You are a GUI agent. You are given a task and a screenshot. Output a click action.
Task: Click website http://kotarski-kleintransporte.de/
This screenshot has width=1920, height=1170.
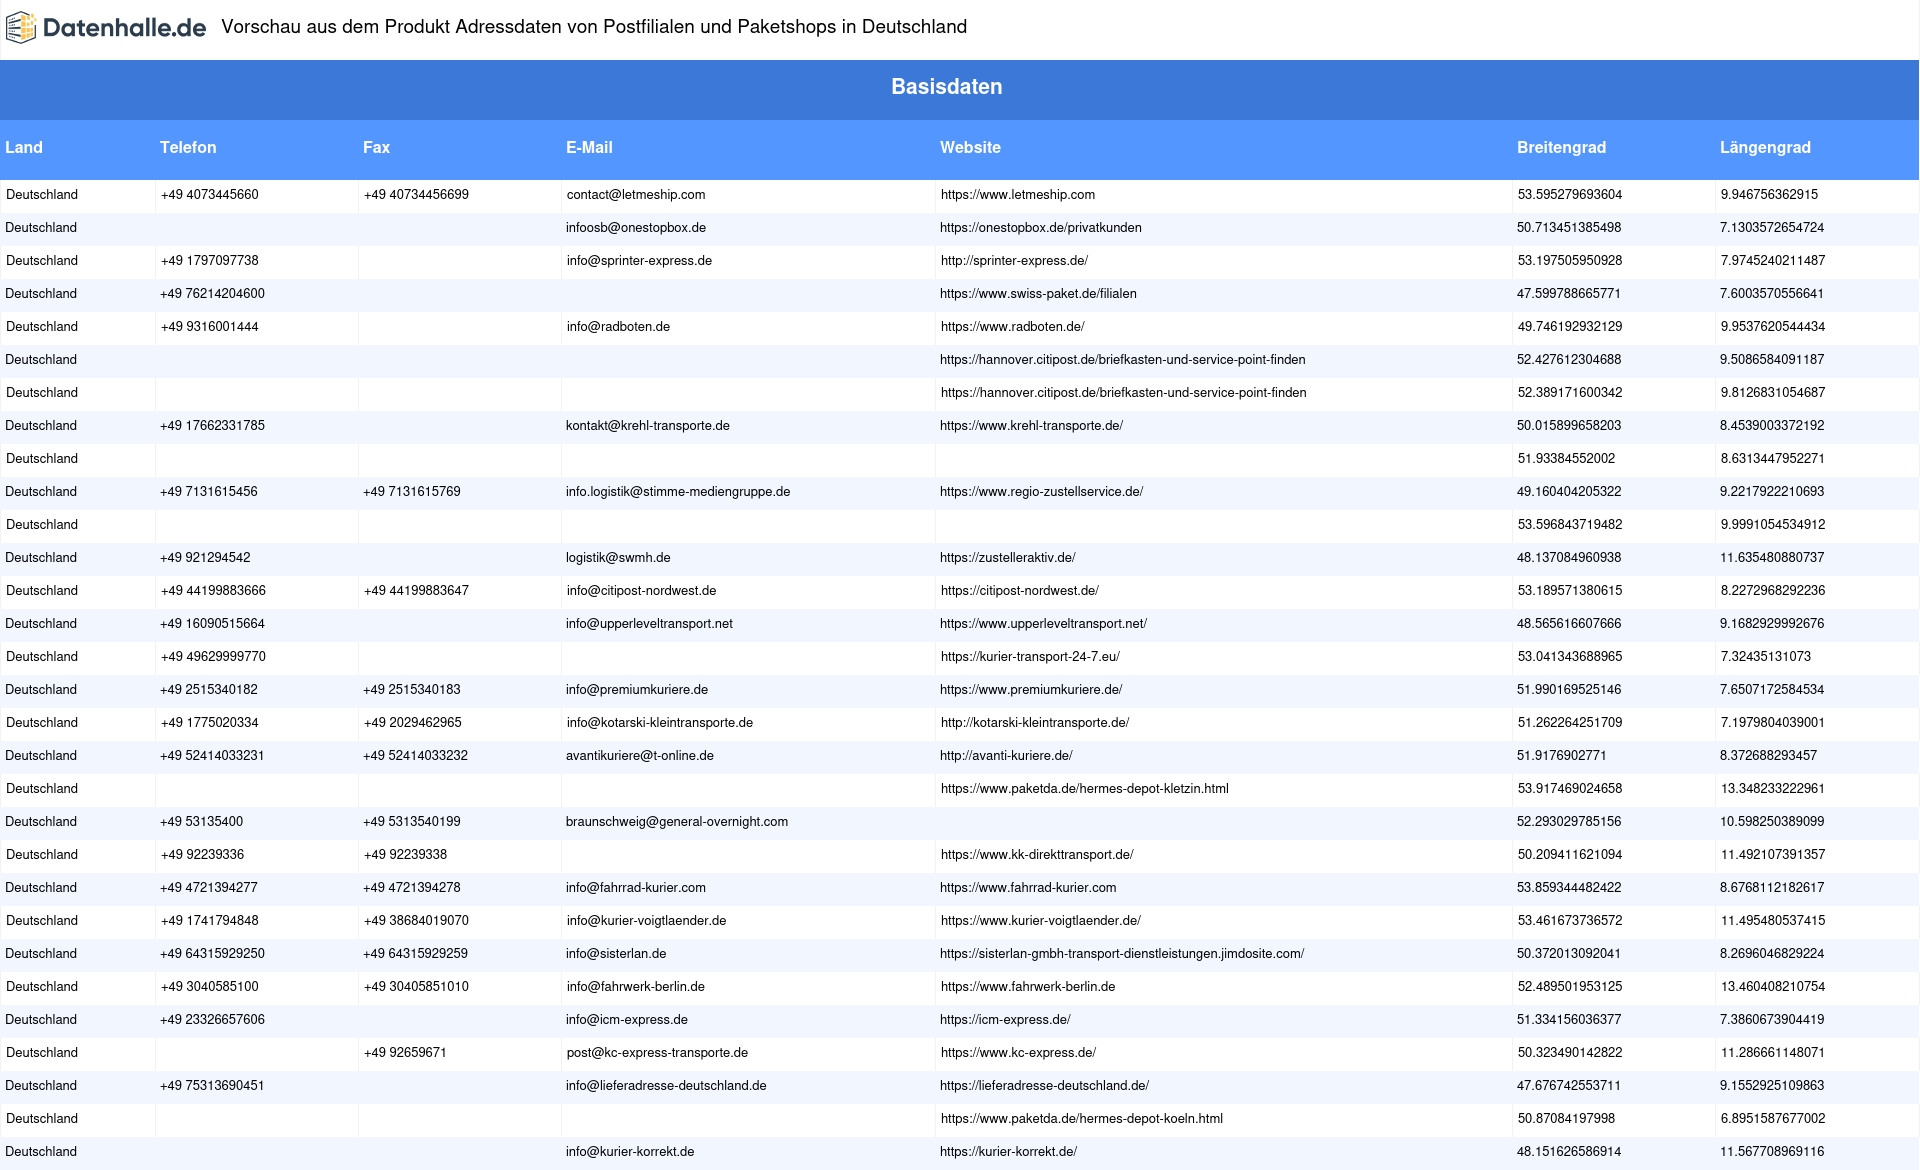pyautogui.click(x=1035, y=723)
